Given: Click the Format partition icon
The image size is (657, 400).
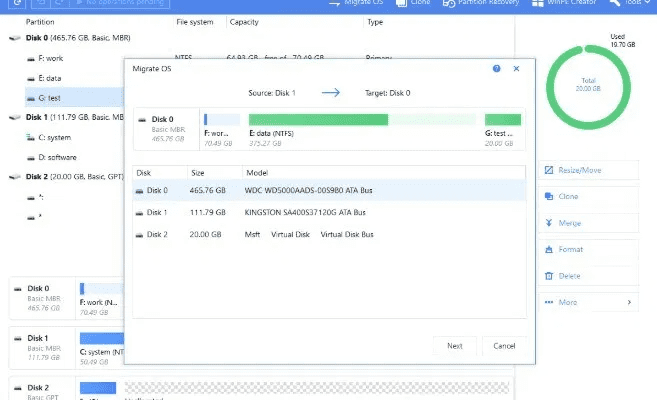Looking at the screenshot, I should pos(549,249).
